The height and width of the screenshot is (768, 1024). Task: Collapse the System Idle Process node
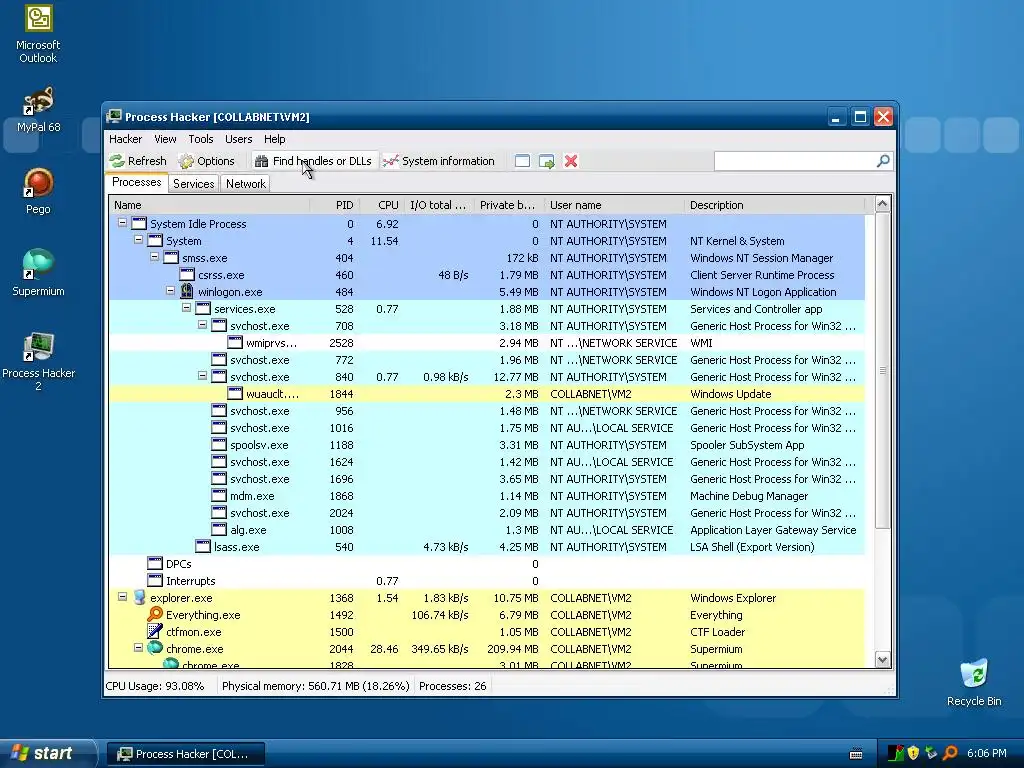click(x=122, y=223)
